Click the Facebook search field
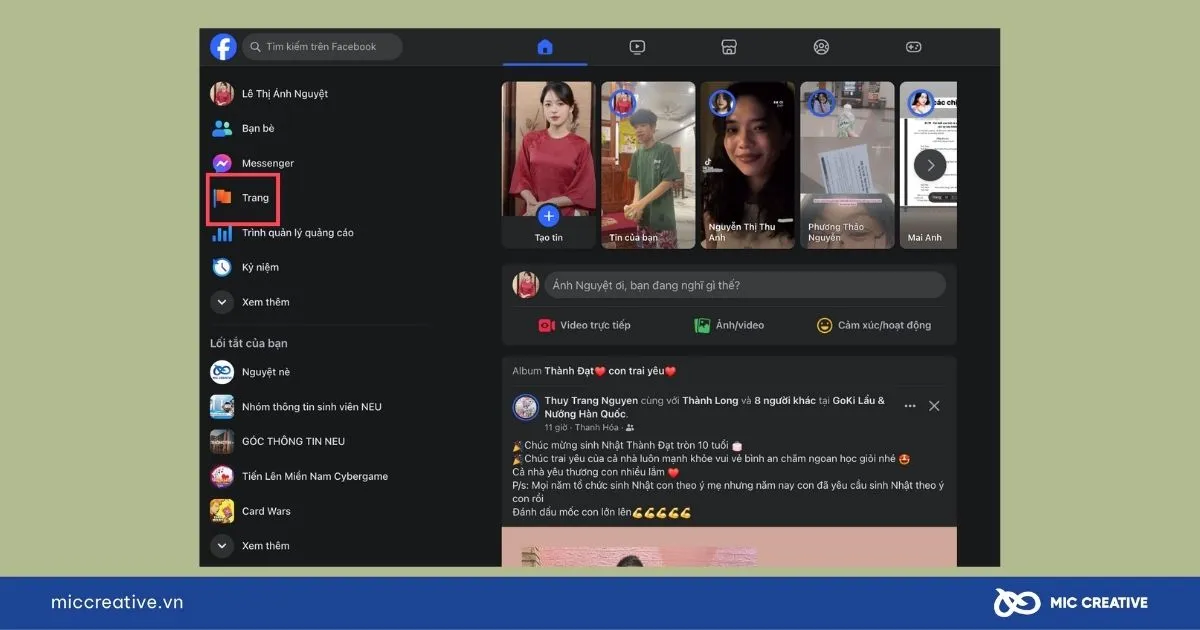1200x630 pixels. coord(322,47)
